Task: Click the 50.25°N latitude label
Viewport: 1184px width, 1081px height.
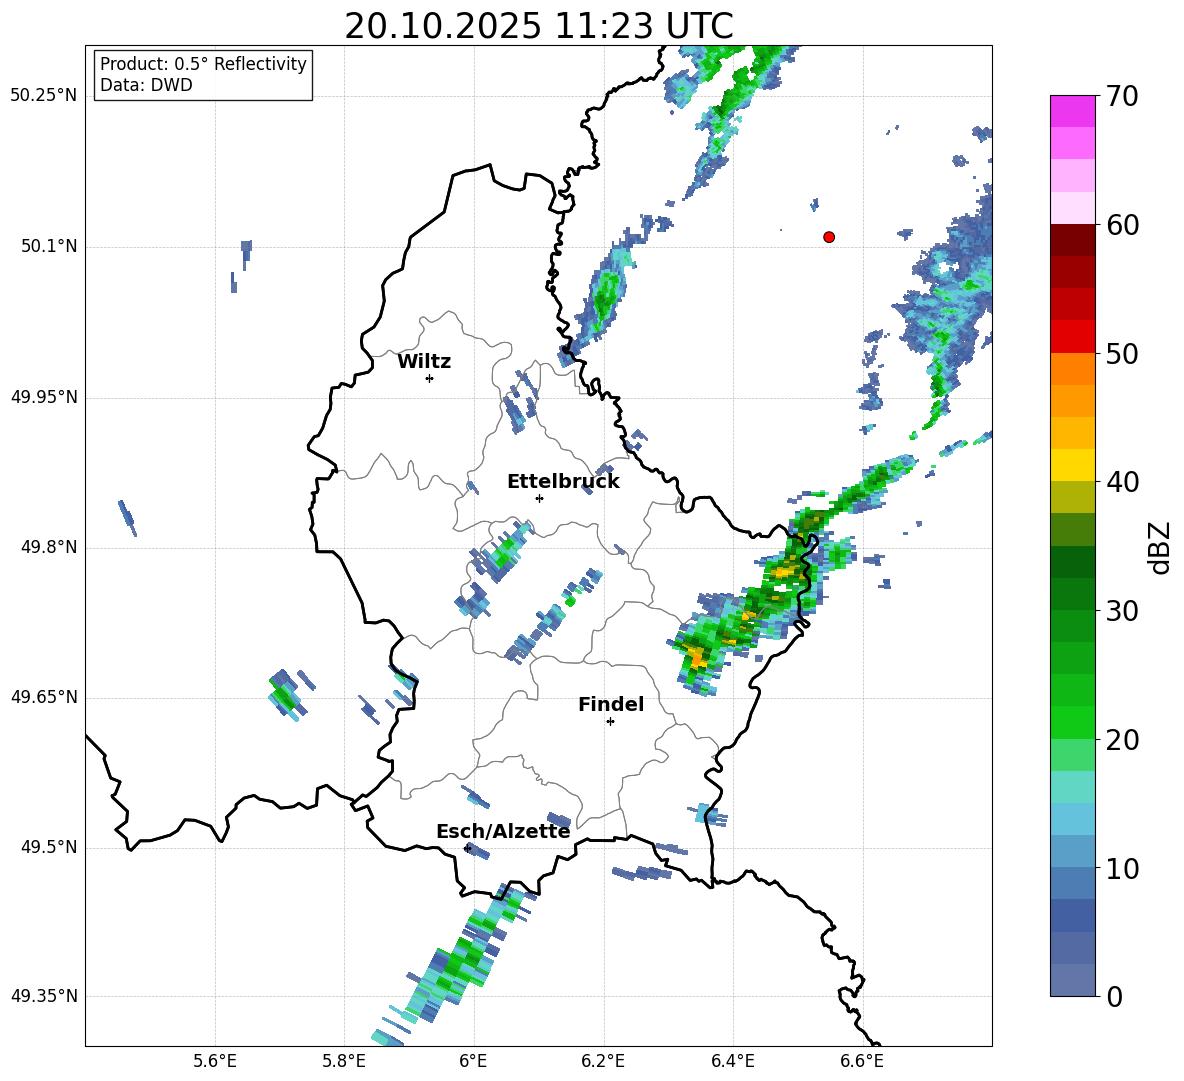Action: coord(43,96)
